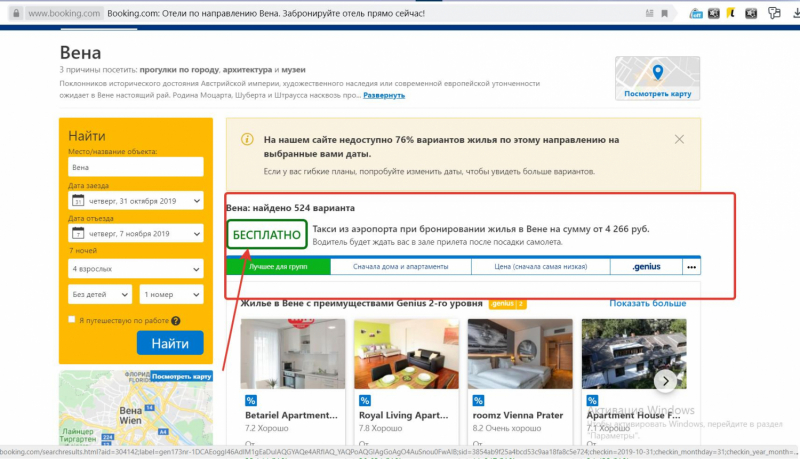
Task: Select the 'Лучшее для групп' sort tab
Action: tap(278, 267)
